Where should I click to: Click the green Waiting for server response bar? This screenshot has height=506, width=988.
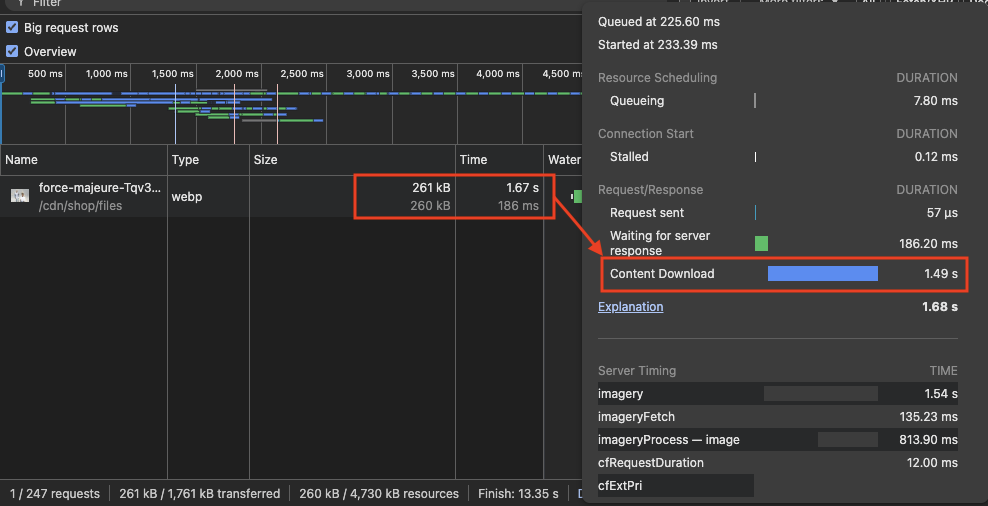tap(761, 243)
